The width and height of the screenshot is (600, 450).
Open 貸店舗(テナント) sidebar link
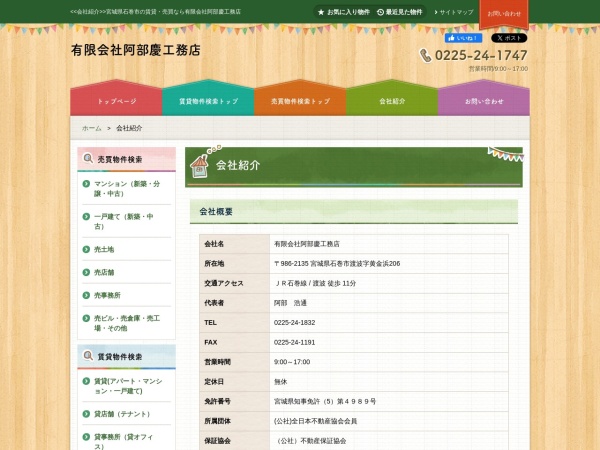[x=122, y=414]
